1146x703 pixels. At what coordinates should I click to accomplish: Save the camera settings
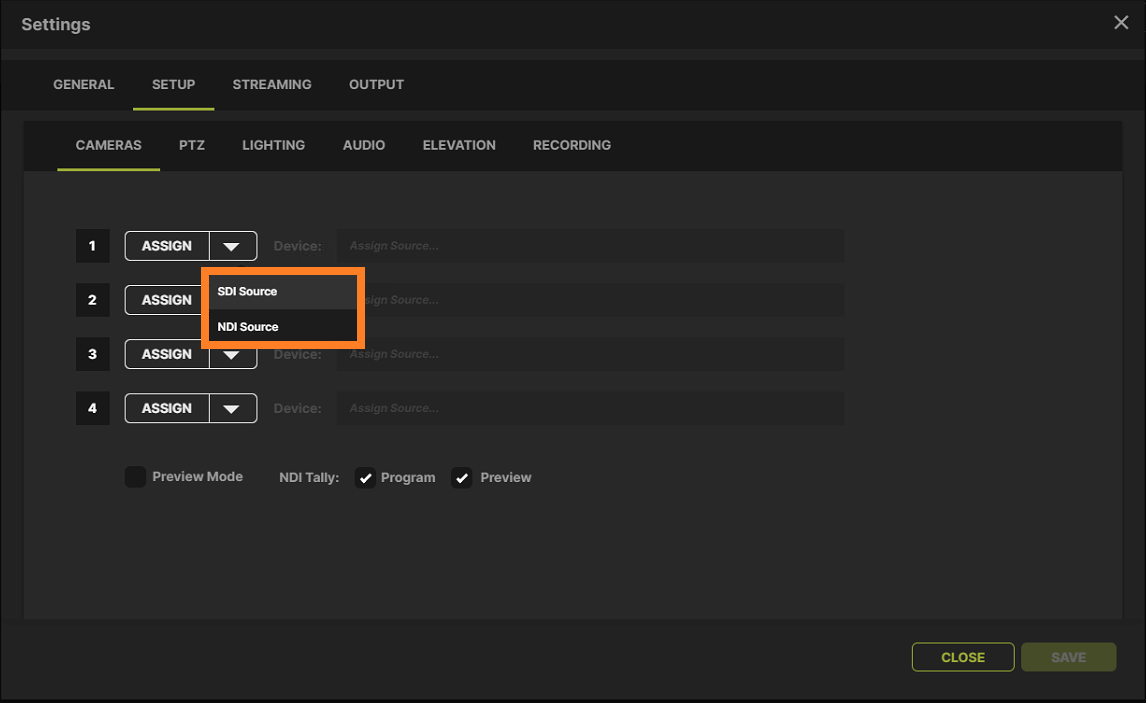pos(1068,657)
